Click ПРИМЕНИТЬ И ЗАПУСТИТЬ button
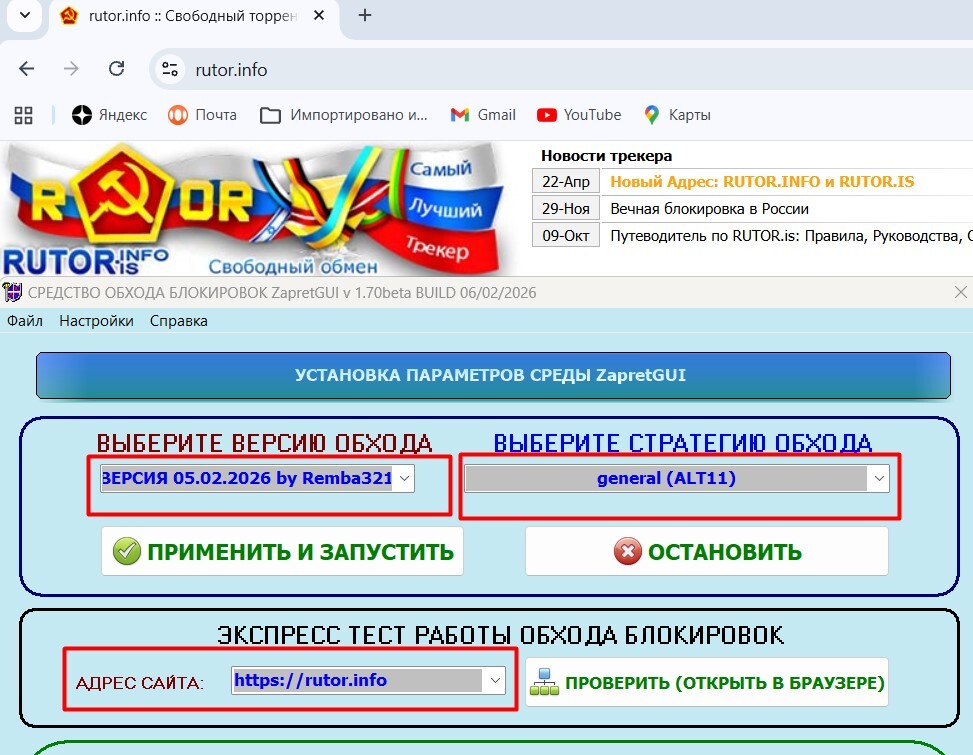973x755 pixels. [282, 552]
